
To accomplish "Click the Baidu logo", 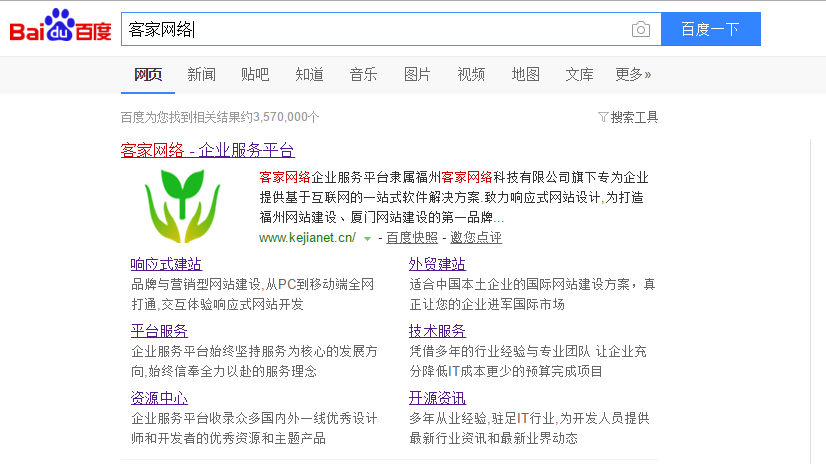I will [60, 28].
